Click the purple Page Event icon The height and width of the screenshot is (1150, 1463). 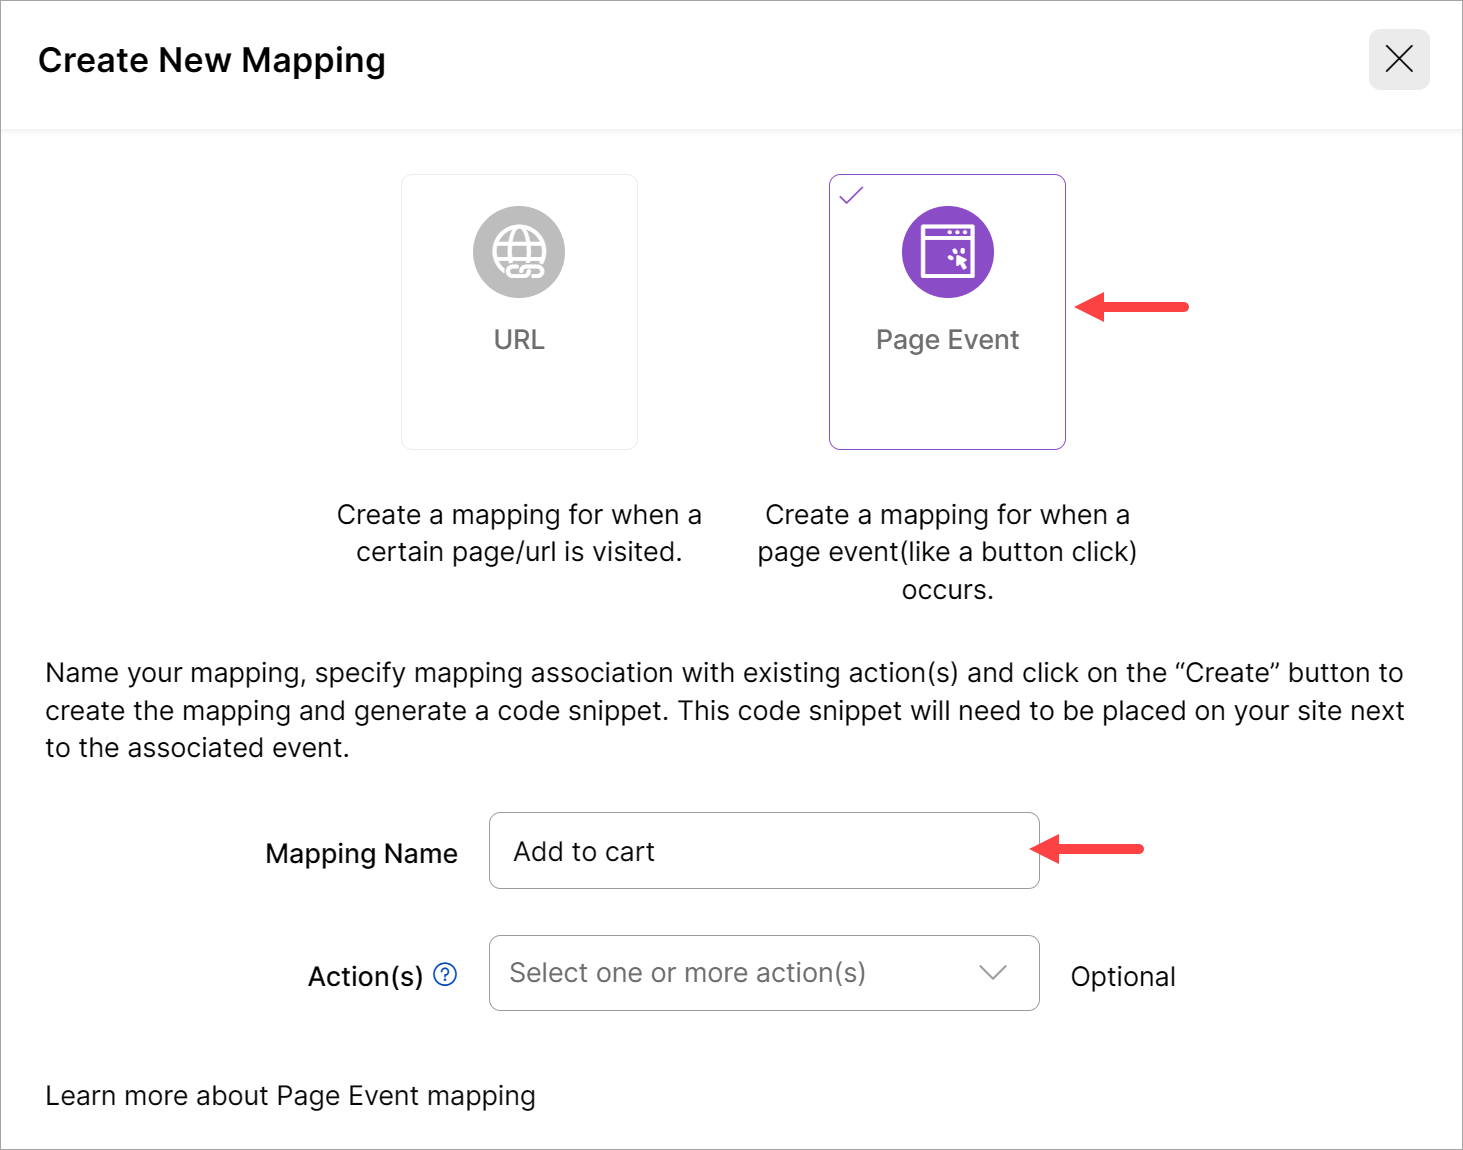click(947, 252)
